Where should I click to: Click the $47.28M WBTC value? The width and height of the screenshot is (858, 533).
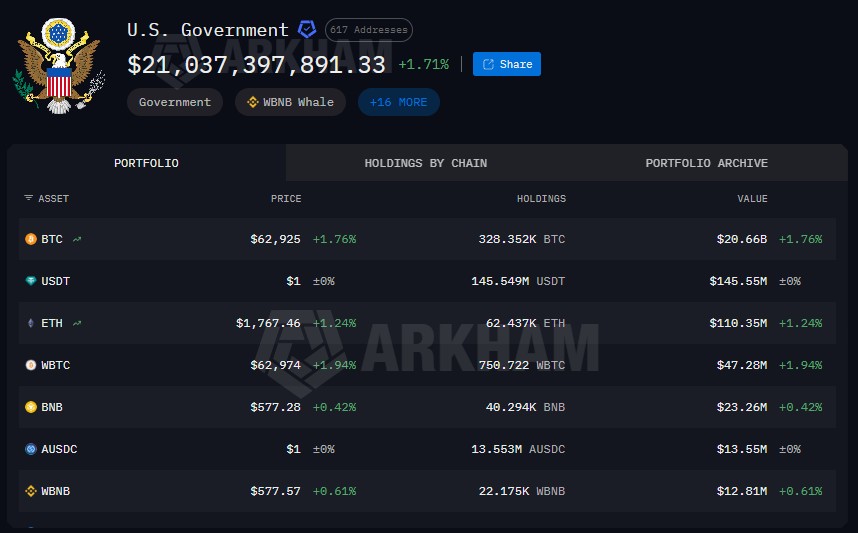tap(741, 365)
